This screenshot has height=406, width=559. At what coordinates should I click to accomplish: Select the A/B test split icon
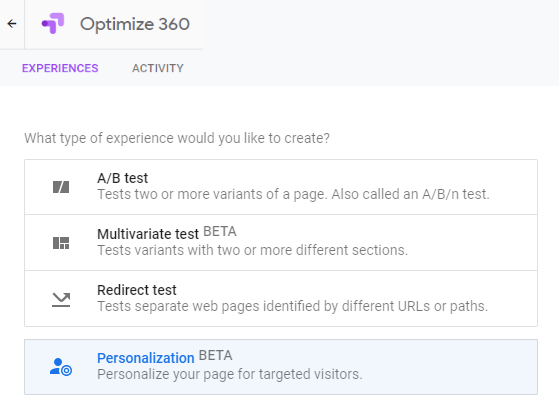(x=61, y=187)
